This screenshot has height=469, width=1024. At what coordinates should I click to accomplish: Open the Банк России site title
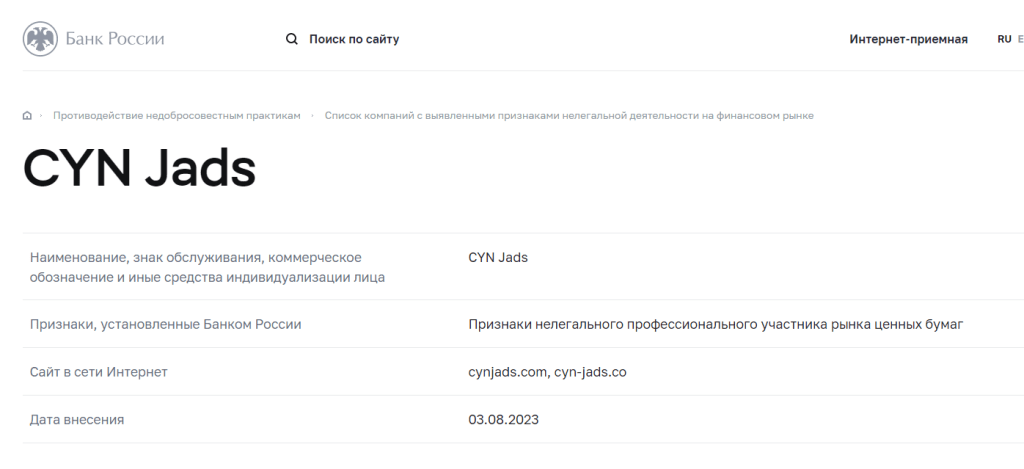click(115, 39)
